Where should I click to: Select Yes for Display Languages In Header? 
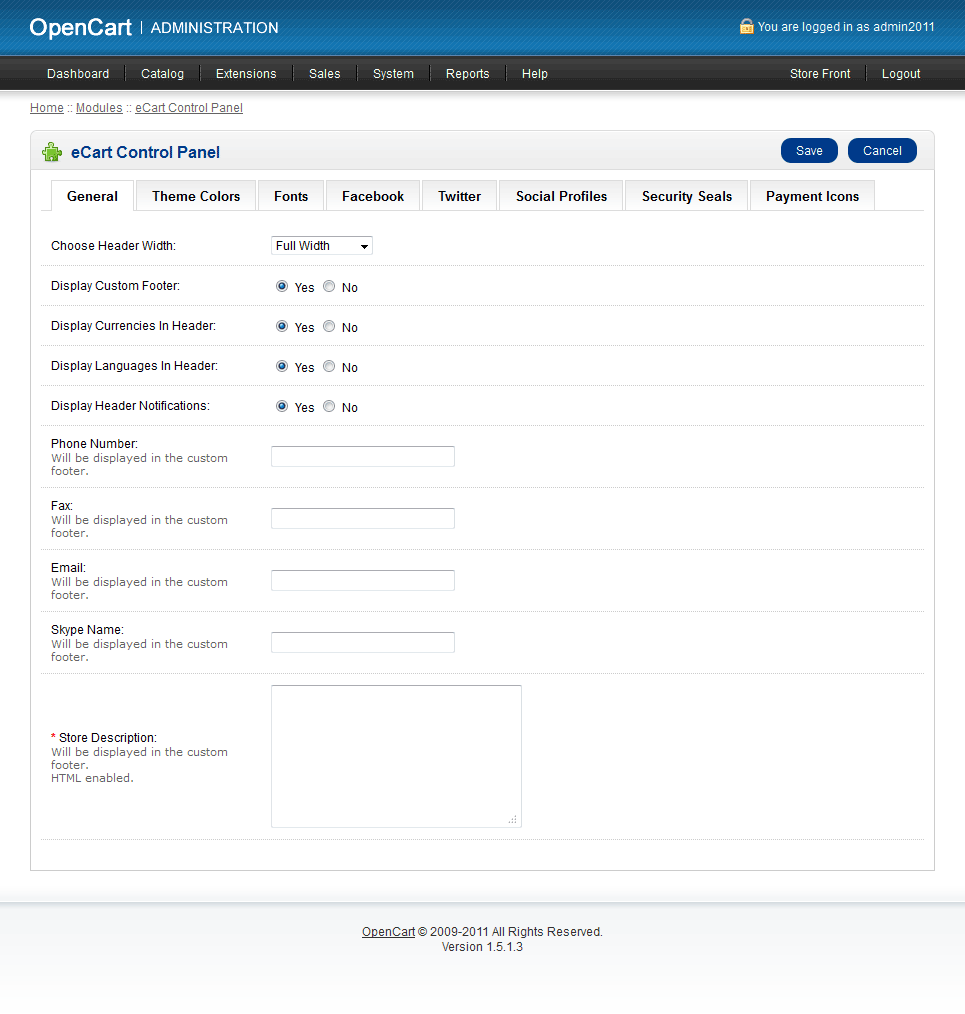click(282, 367)
